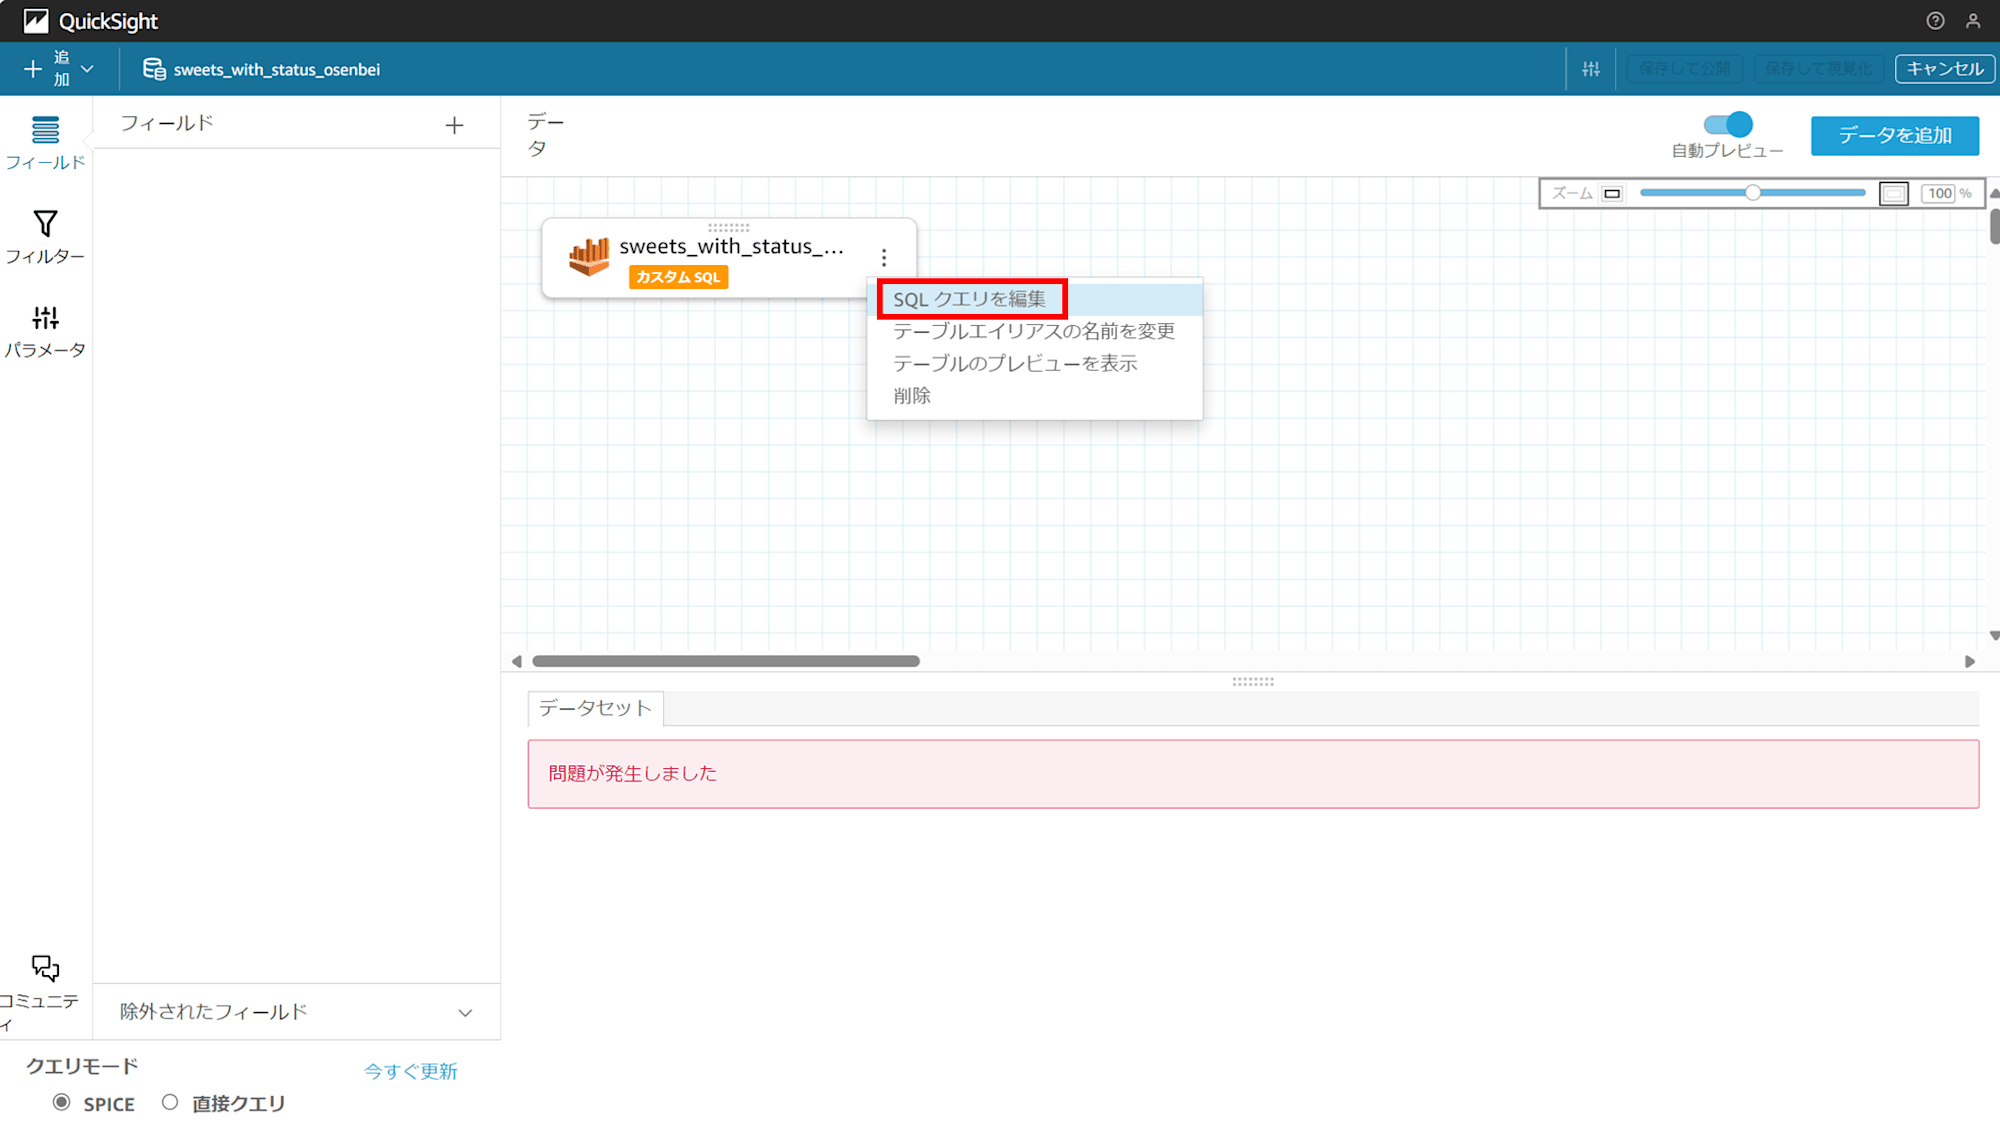Switch to the データセット tab
Viewport: 2000px width, 1146px height.
[595, 708]
